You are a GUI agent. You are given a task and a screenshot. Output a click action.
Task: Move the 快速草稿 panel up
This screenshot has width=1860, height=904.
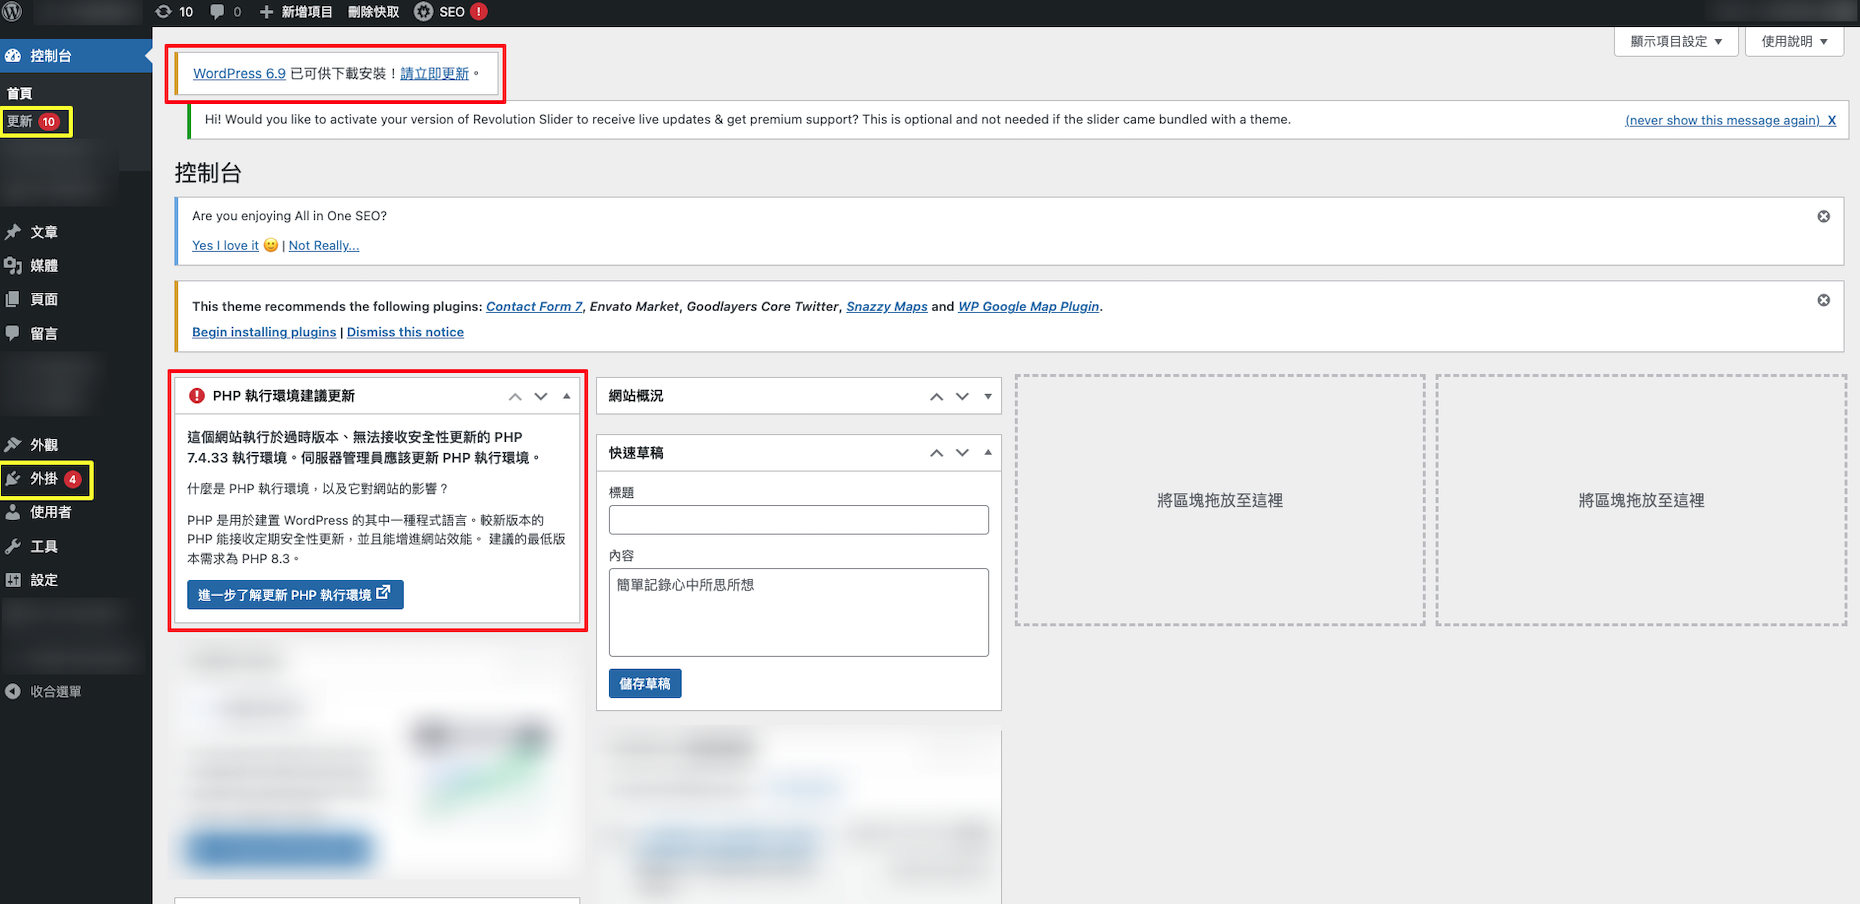pyautogui.click(x=936, y=453)
